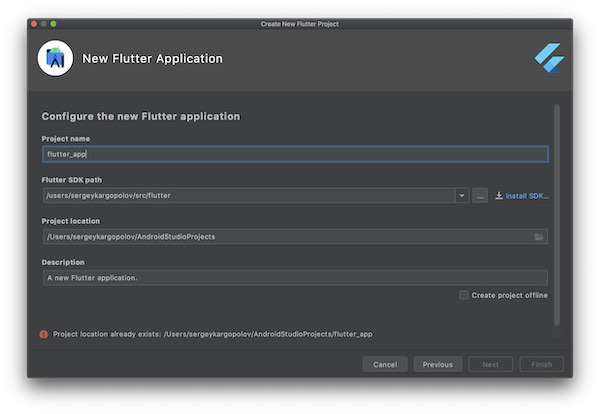Click the vertical scrollbar on the right
This screenshot has width=600, height=414.
click(x=557, y=215)
